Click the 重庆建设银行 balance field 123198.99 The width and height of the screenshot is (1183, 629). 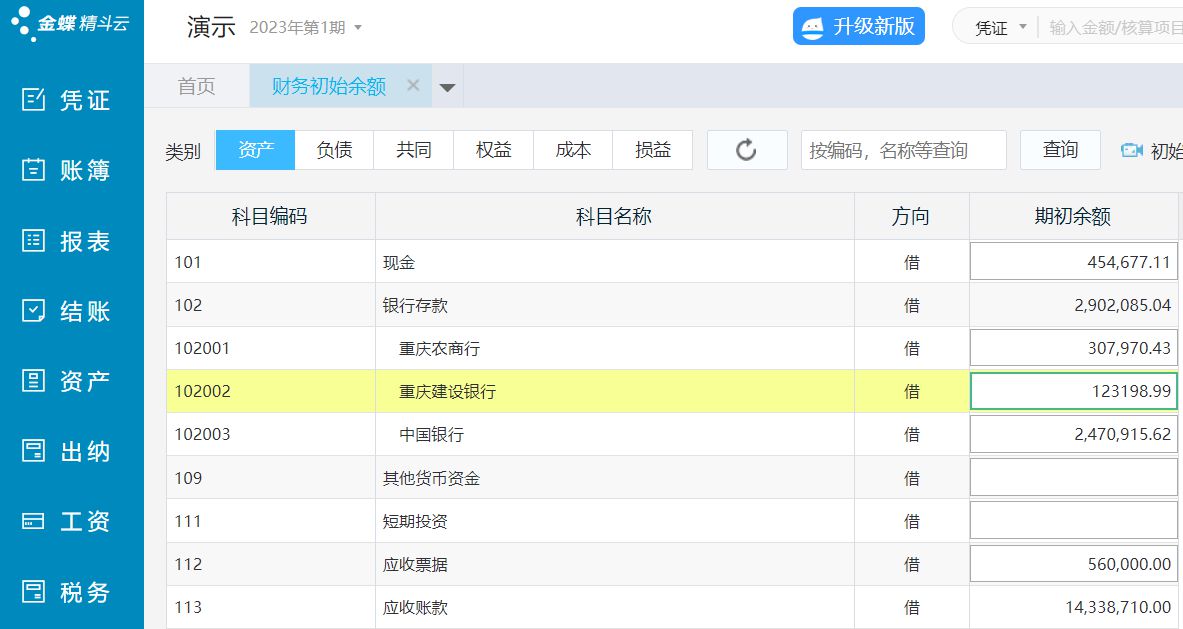(1074, 391)
